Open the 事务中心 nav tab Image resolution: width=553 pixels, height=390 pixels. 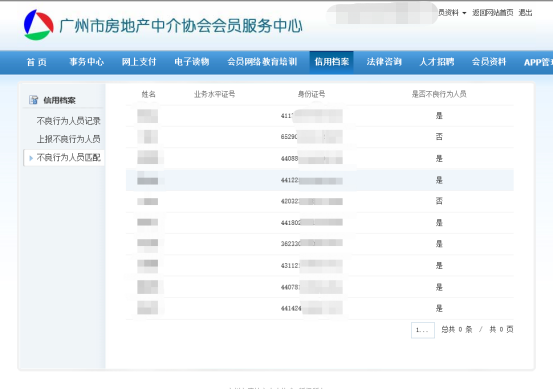86,62
